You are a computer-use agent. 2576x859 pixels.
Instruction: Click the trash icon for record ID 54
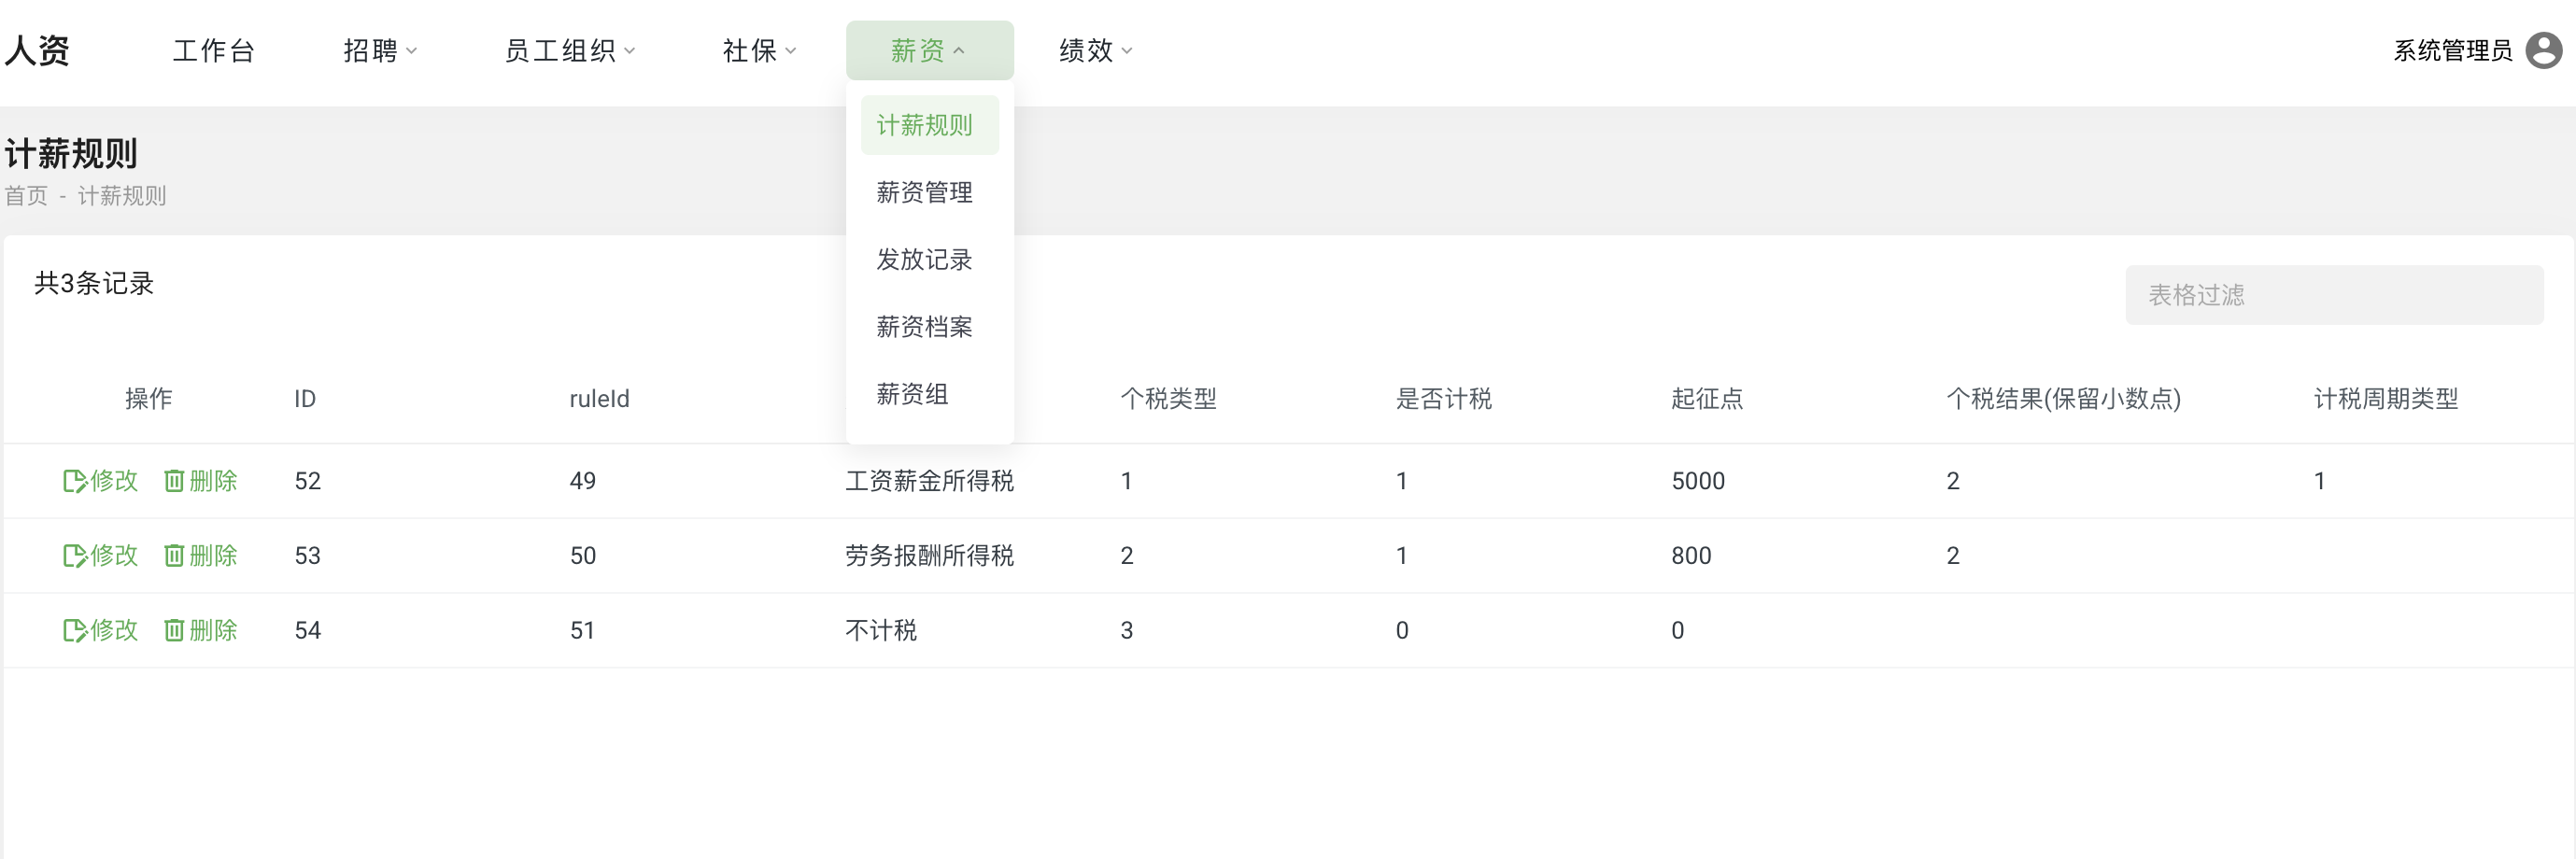coord(174,630)
